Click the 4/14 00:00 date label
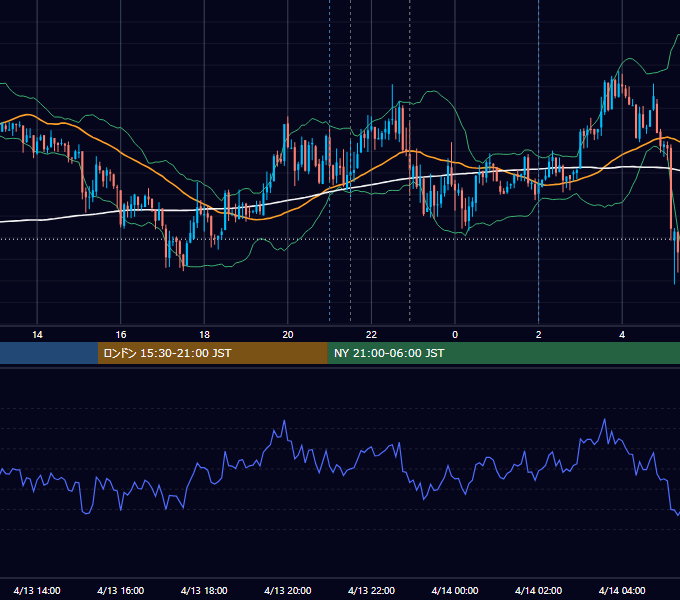 pos(455,590)
